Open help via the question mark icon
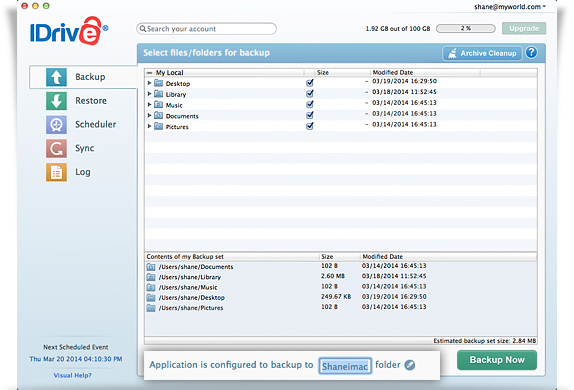Screen dimensions: 574x390 point(532,53)
